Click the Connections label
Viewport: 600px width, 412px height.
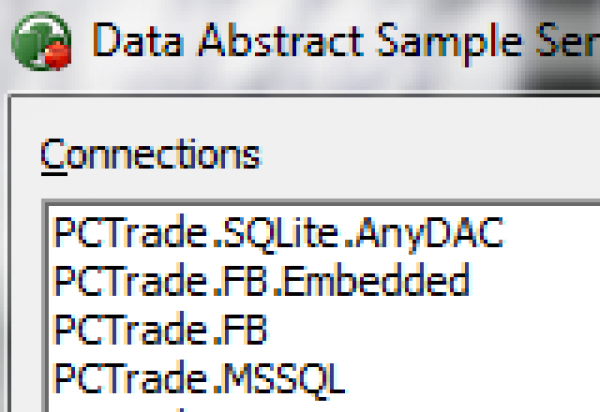point(149,155)
